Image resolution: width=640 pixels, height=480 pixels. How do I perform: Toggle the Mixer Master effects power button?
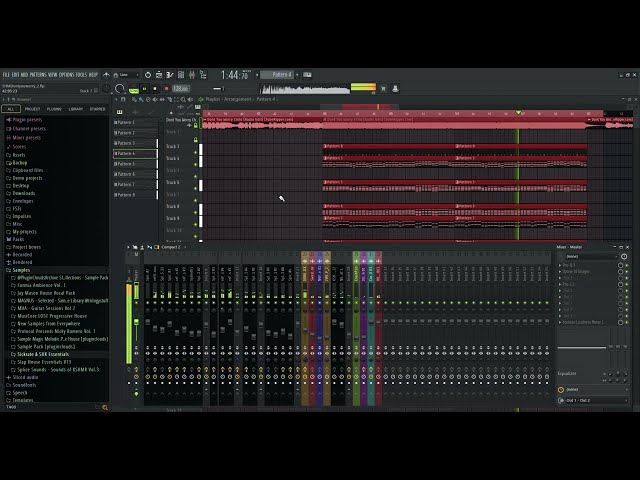[x=624, y=256]
